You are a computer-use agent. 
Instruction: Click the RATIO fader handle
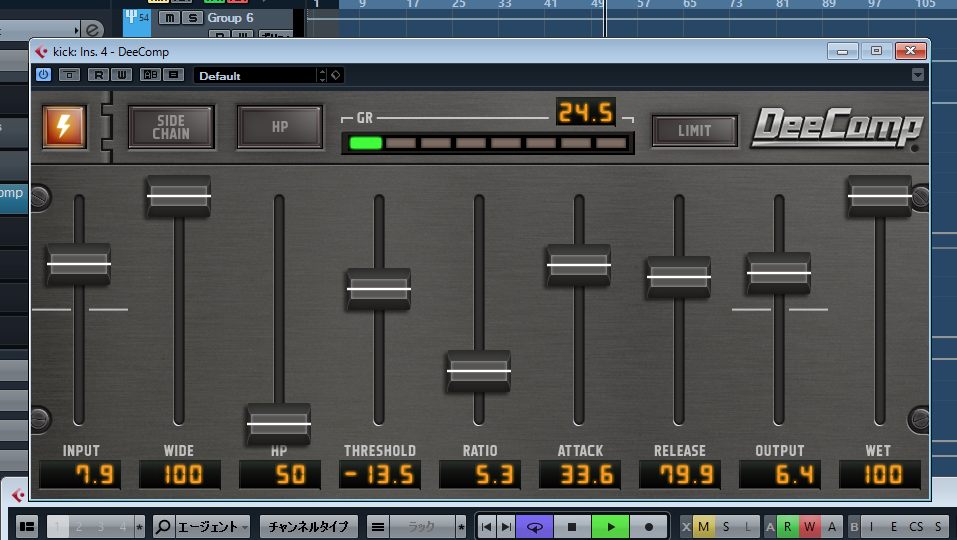478,371
